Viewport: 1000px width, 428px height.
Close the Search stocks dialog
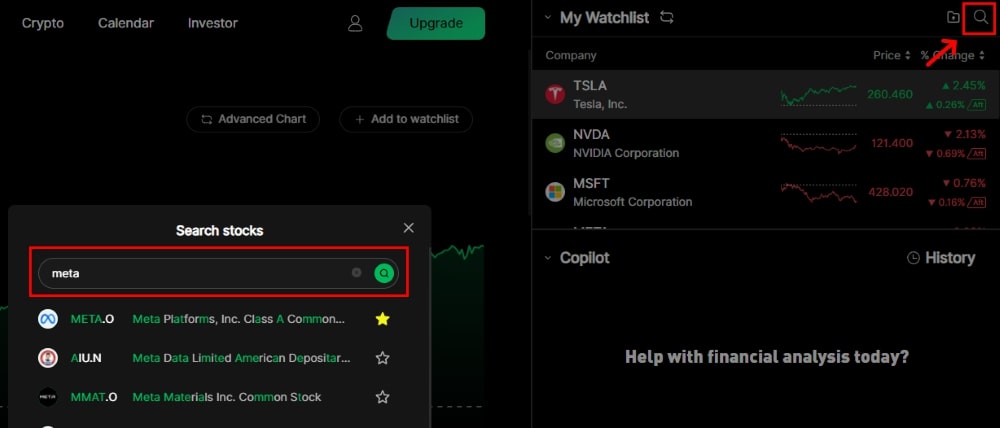tap(408, 229)
